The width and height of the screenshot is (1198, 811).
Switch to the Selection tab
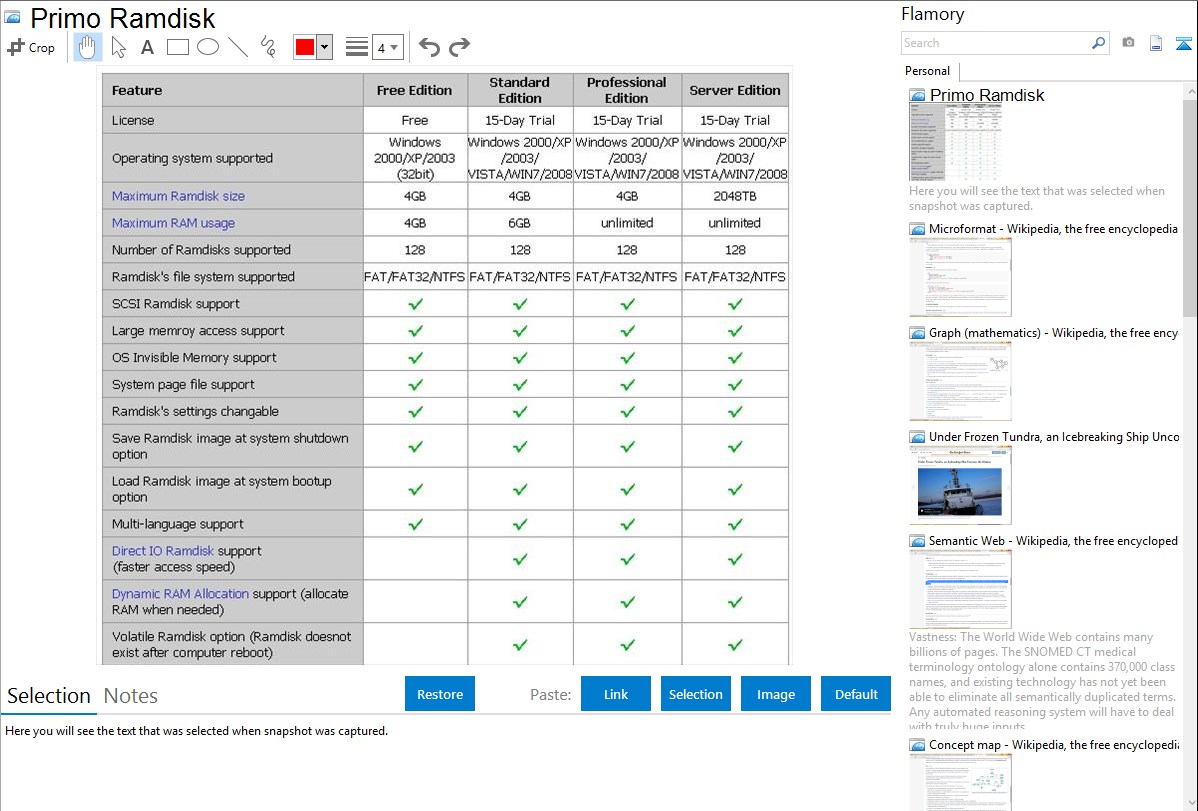tap(49, 696)
